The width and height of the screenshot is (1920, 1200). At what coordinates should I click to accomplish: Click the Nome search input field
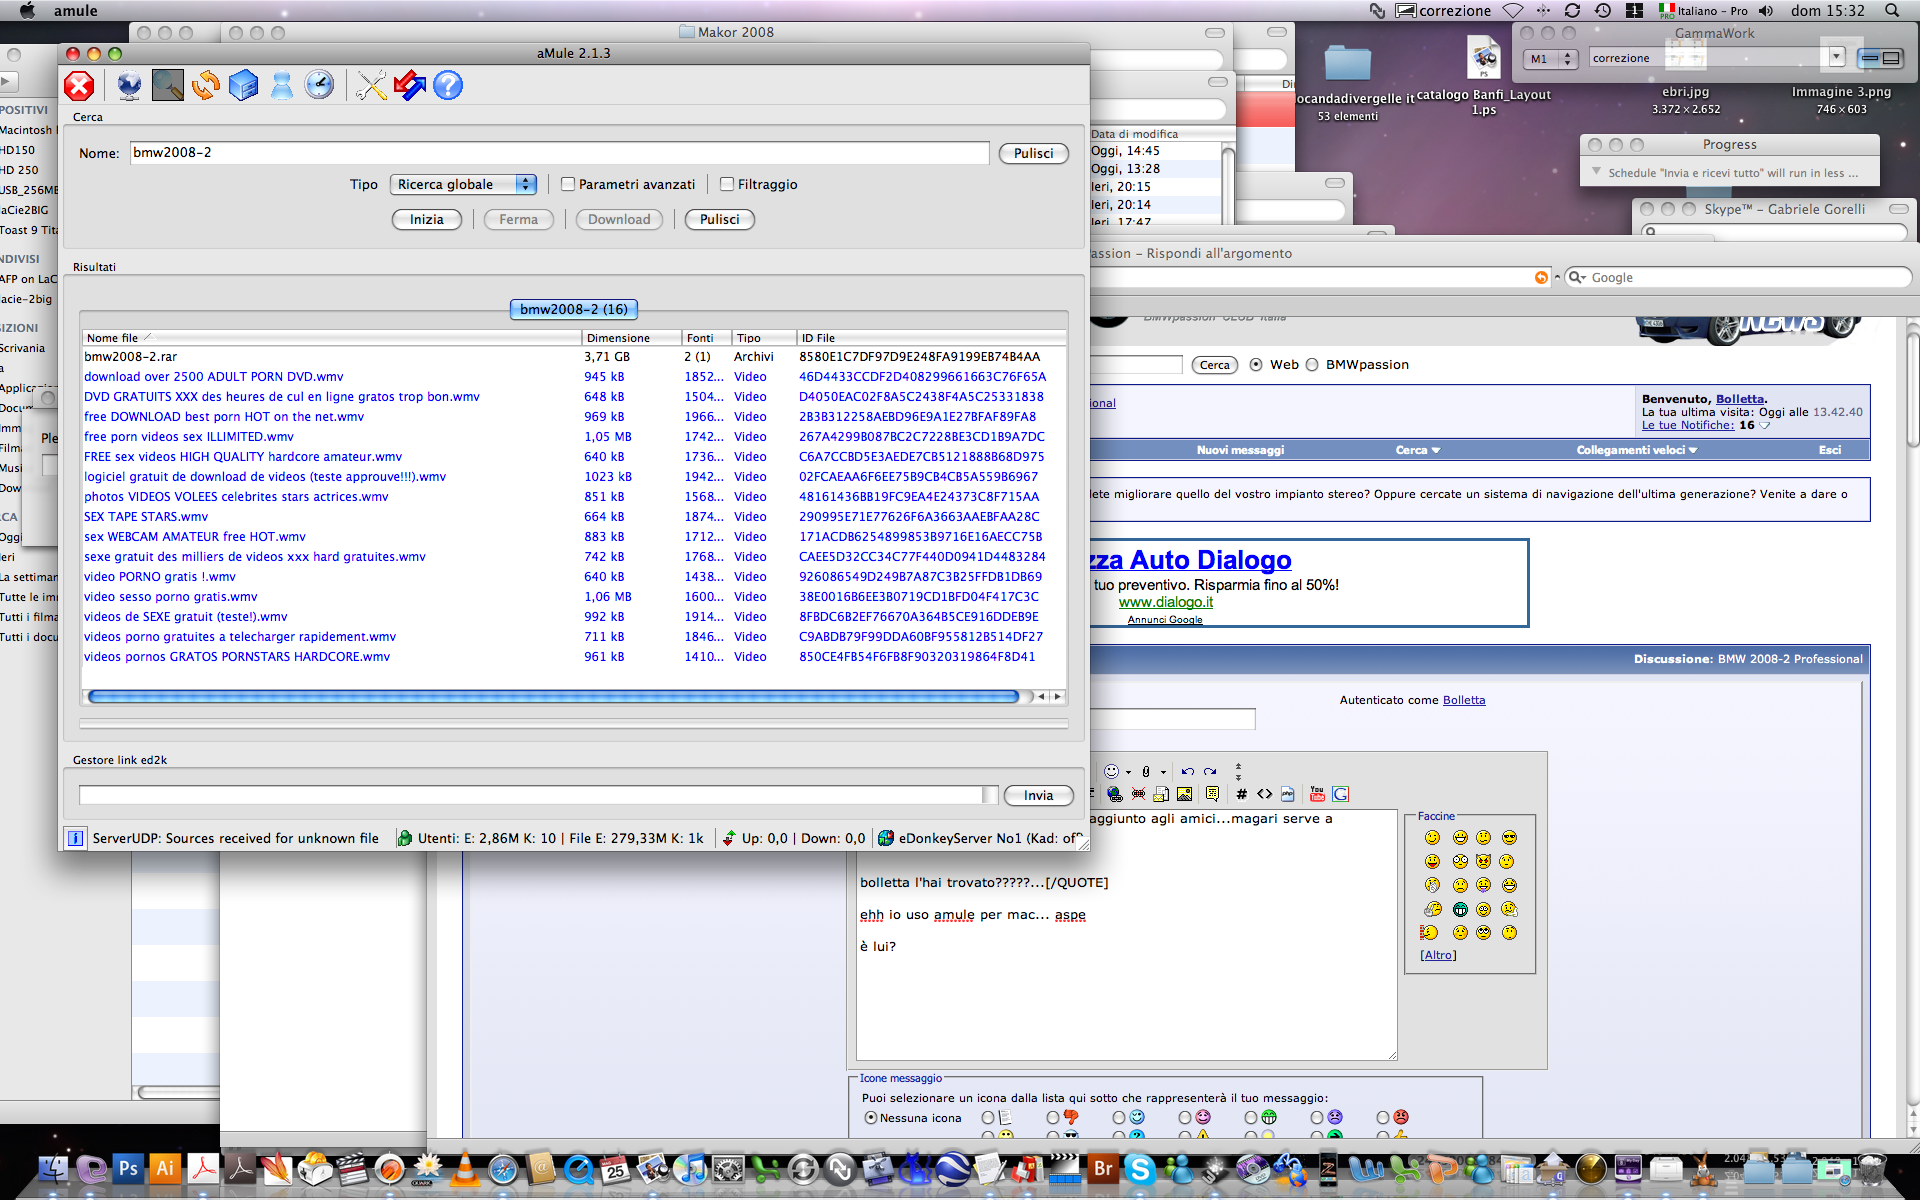[x=559, y=153]
